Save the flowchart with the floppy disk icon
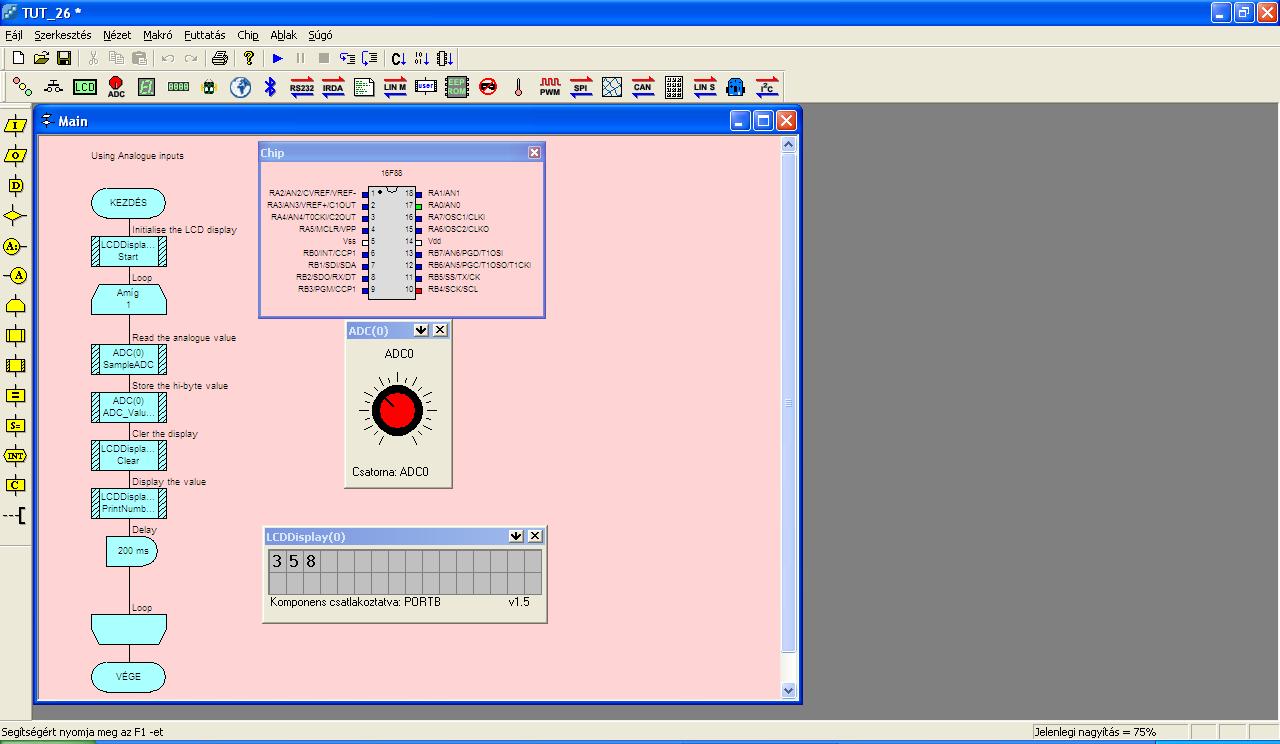 click(x=64, y=59)
